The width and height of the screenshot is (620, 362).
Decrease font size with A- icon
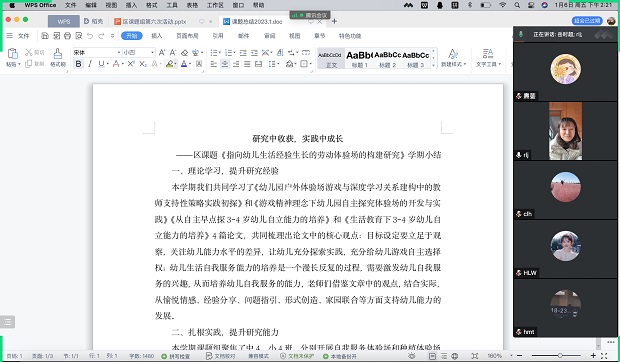173,52
